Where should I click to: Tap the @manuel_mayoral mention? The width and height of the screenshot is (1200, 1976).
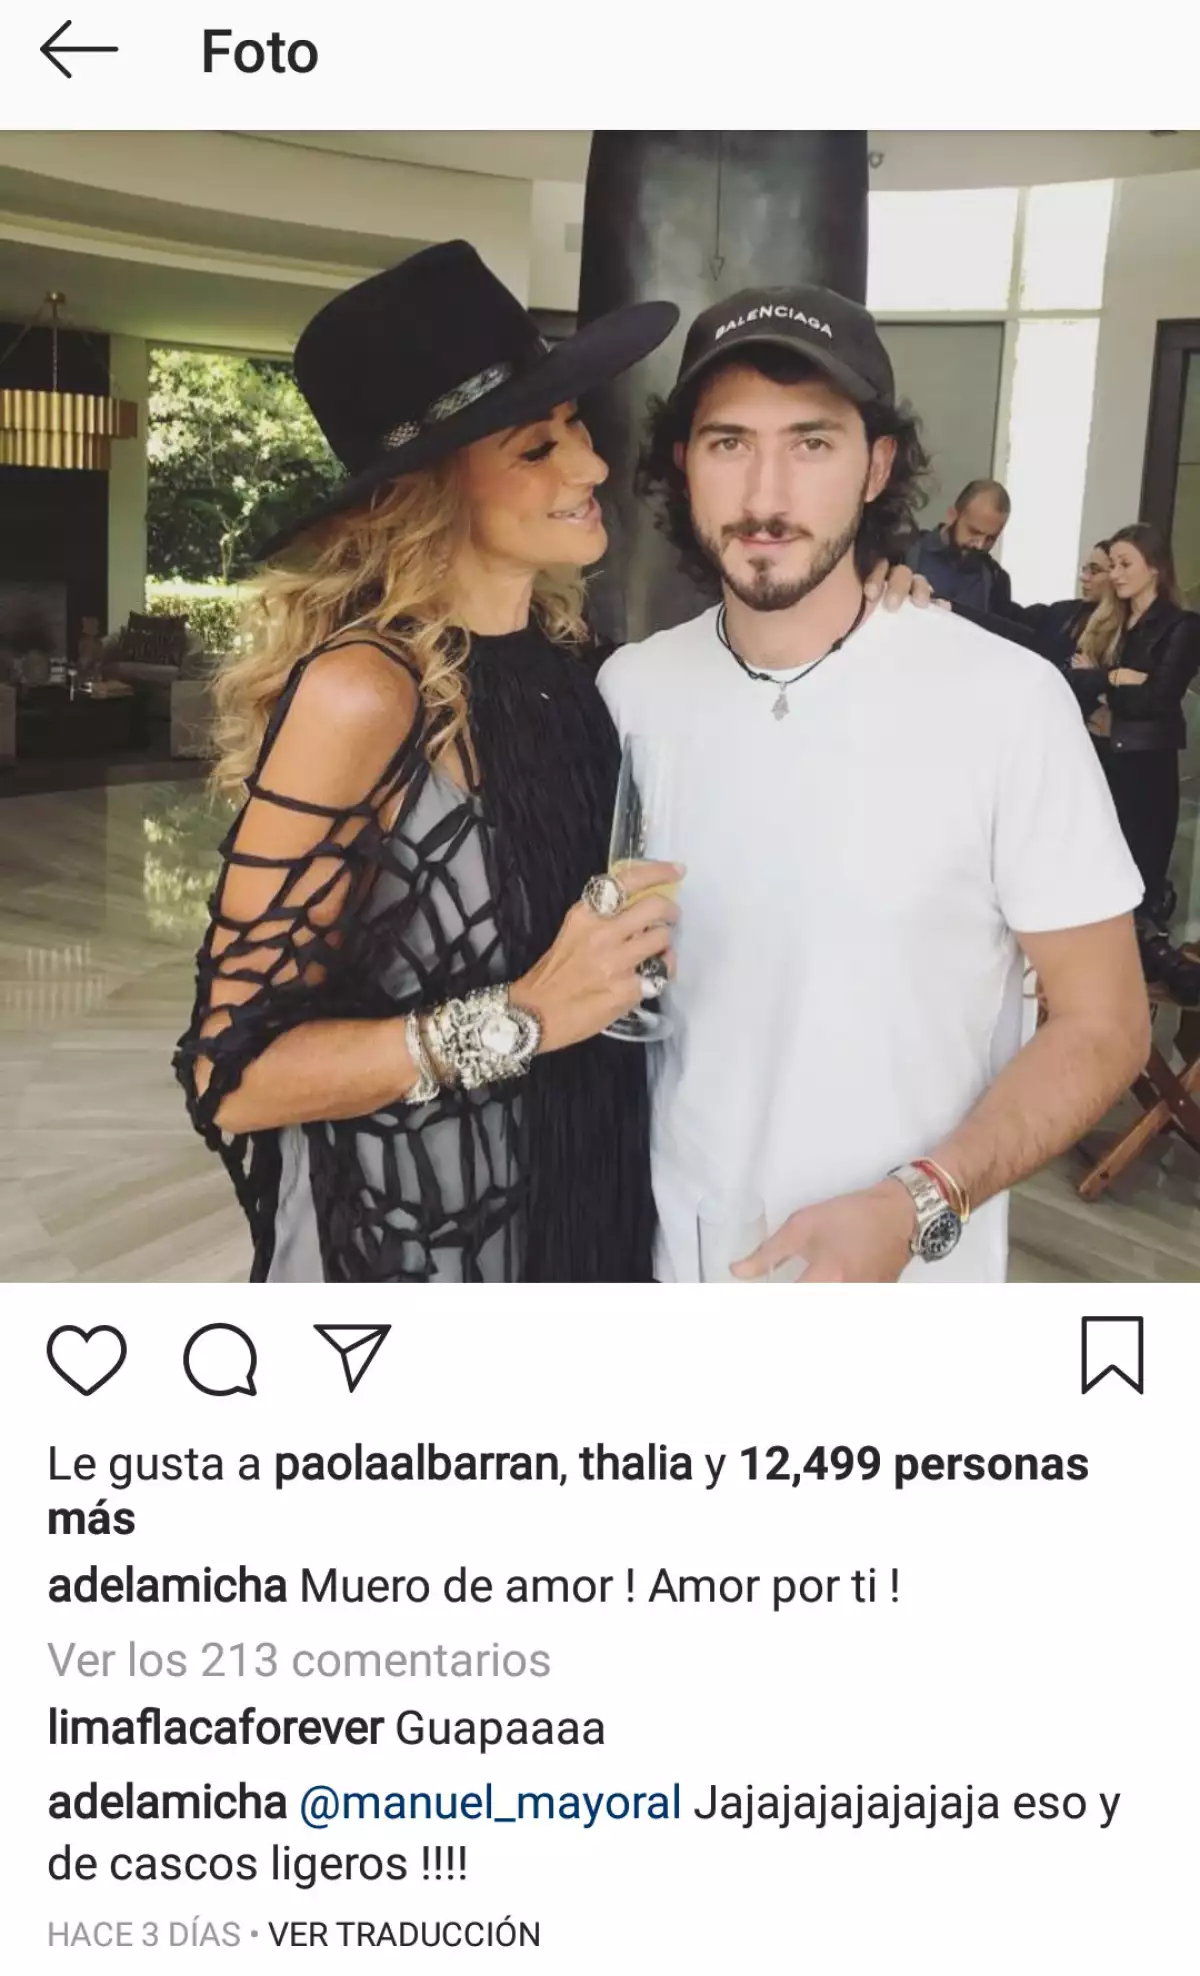coord(491,1805)
